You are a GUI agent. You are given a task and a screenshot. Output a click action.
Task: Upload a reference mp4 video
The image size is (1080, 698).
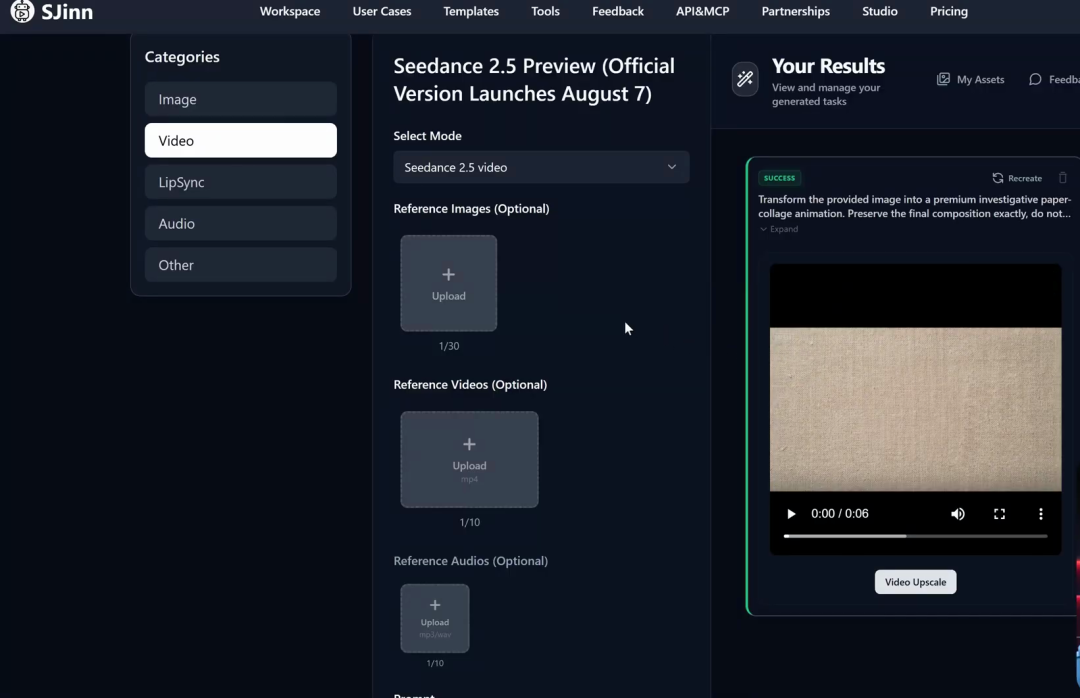coord(469,460)
